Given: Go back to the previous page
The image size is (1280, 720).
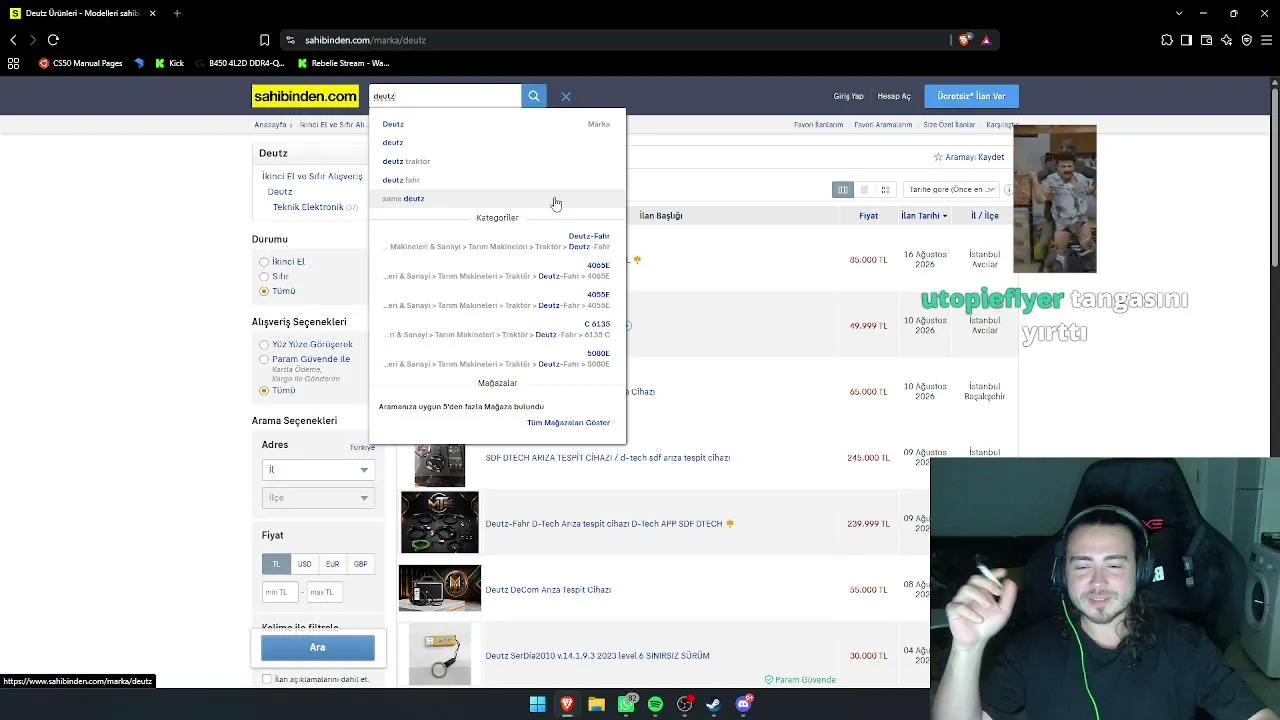Looking at the screenshot, I should coord(13,40).
